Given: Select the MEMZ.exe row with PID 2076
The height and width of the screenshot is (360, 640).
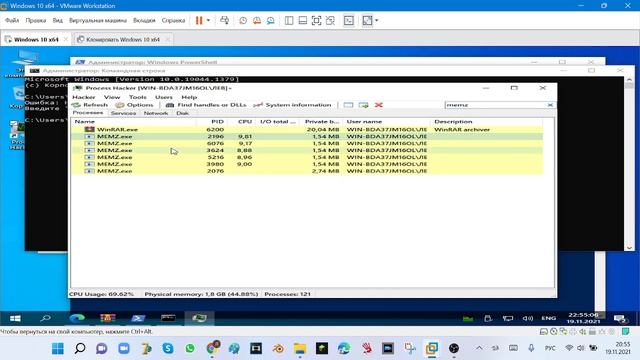Looking at the screenshot, I should click(x=307, y=171).
